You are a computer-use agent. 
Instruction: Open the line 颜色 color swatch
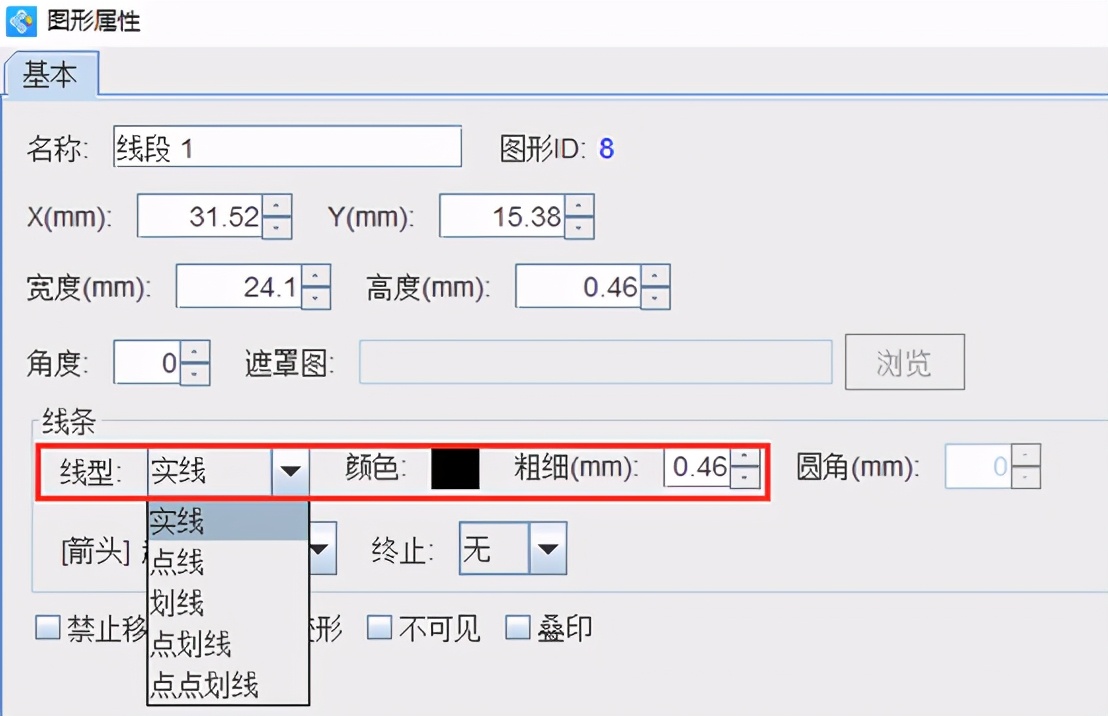point(455,470)
